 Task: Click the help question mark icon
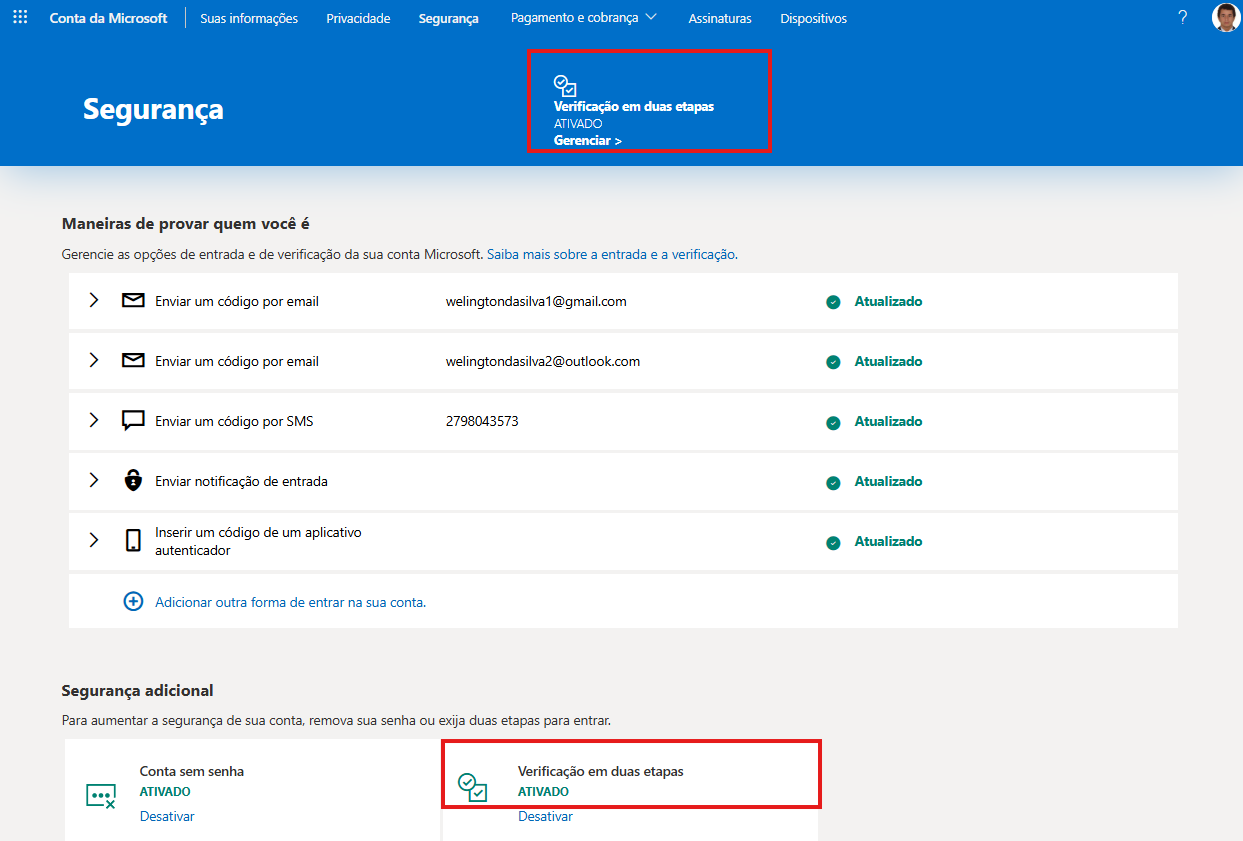pos(1183,17)
